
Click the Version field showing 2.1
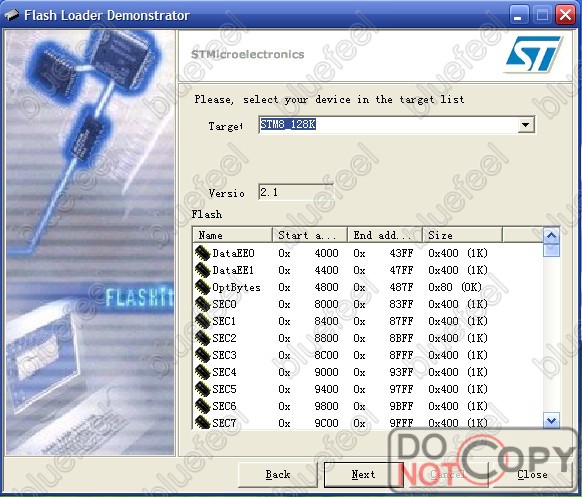(x=295, y=192)
